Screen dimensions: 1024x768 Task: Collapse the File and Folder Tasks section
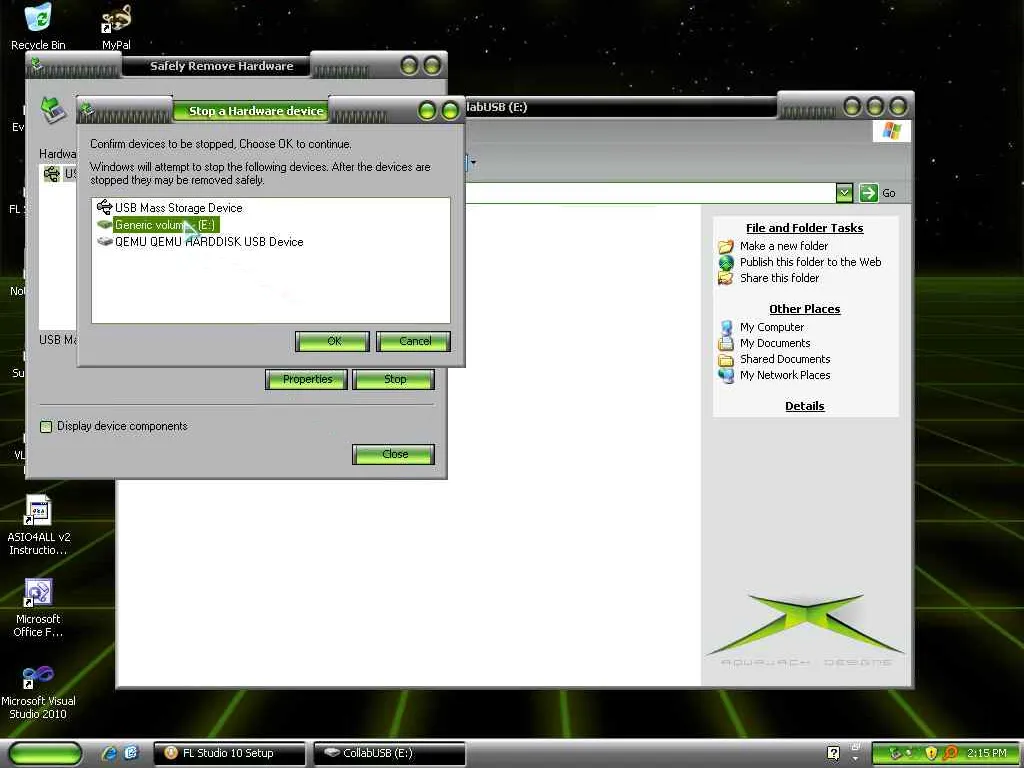pos(805,228)
